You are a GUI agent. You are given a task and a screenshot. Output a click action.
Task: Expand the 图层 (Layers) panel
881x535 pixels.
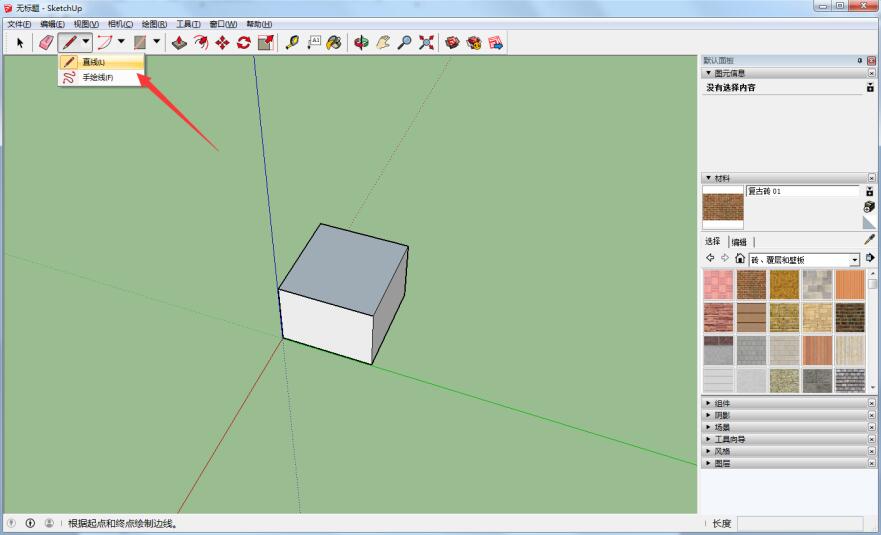(722, 463)
